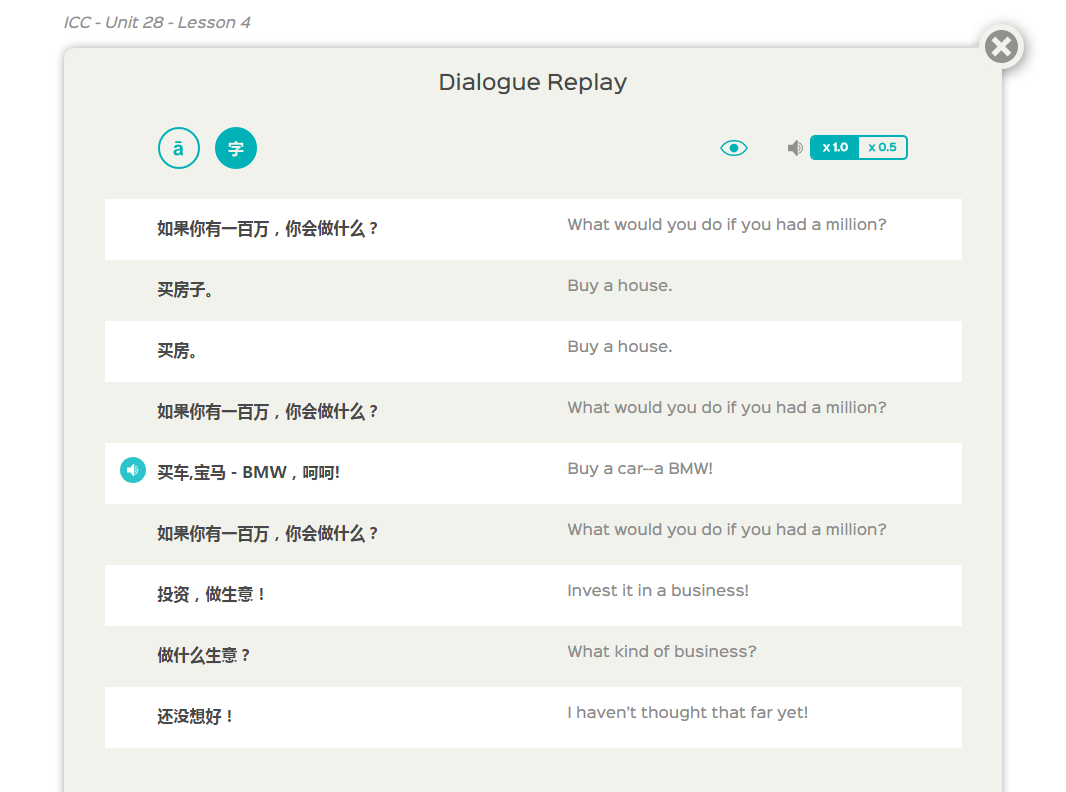Select the 投资，做生意 dialogue line
Image resolution: width=1066 pixels, height=792 pixels.
[211, 595]
